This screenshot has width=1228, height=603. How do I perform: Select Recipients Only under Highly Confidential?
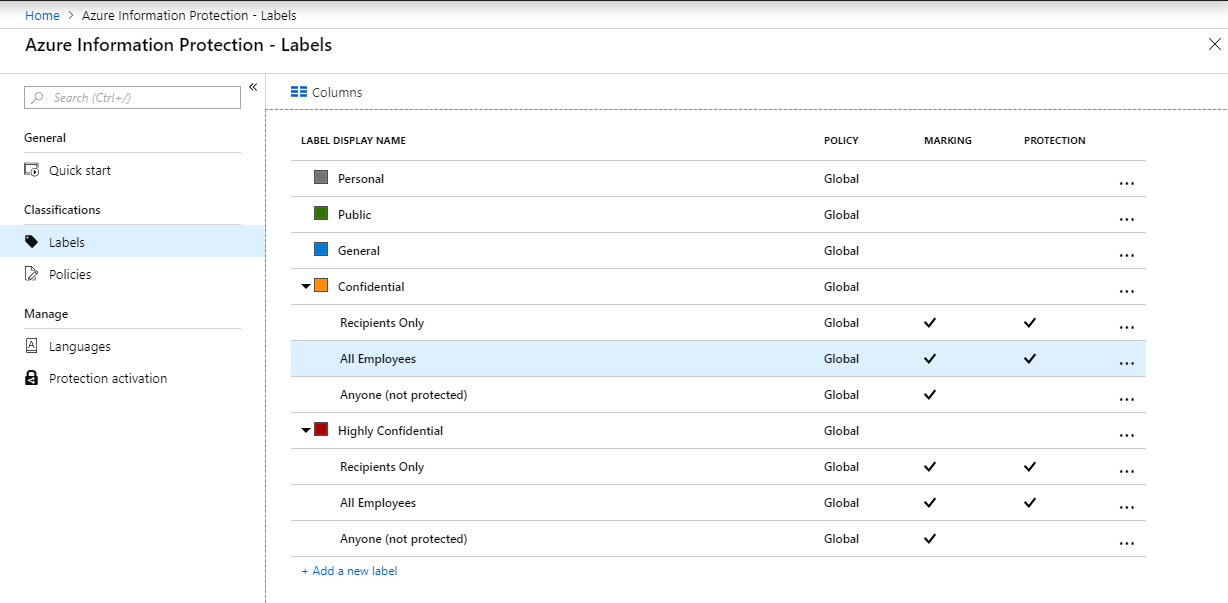tap(382, 467)
